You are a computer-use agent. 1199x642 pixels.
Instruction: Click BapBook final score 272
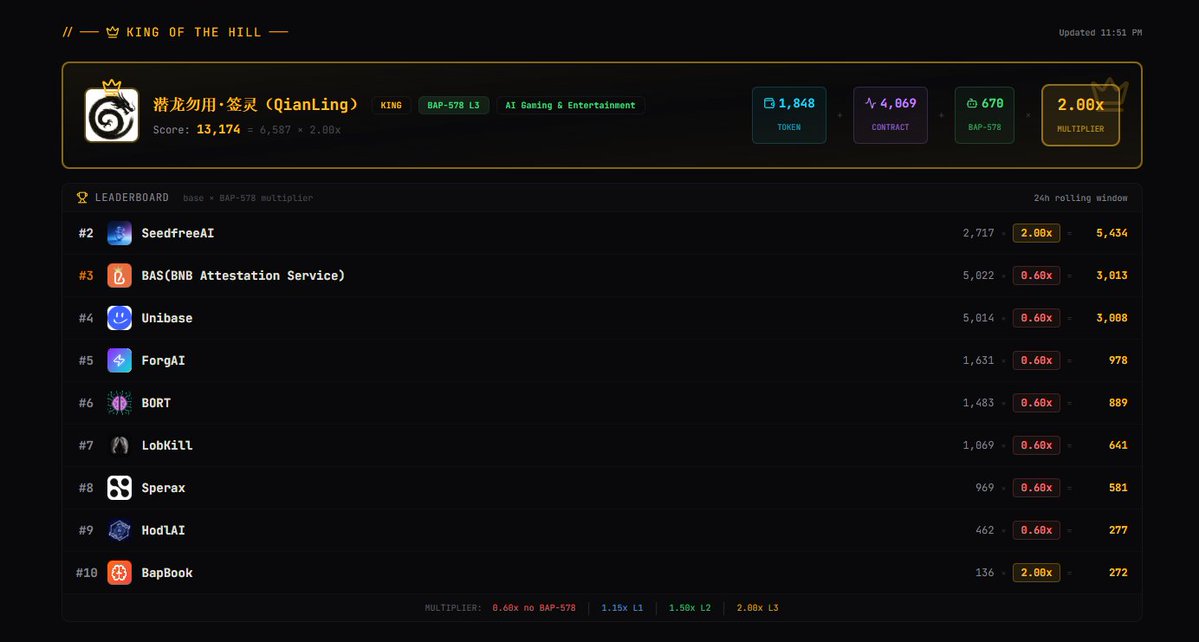point(1118,572)
